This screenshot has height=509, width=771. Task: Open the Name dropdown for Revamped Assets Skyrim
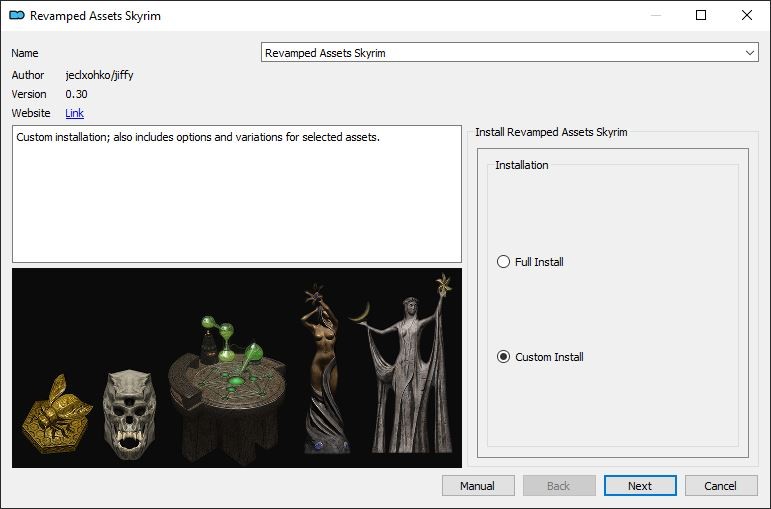click(x=509, y=53)
